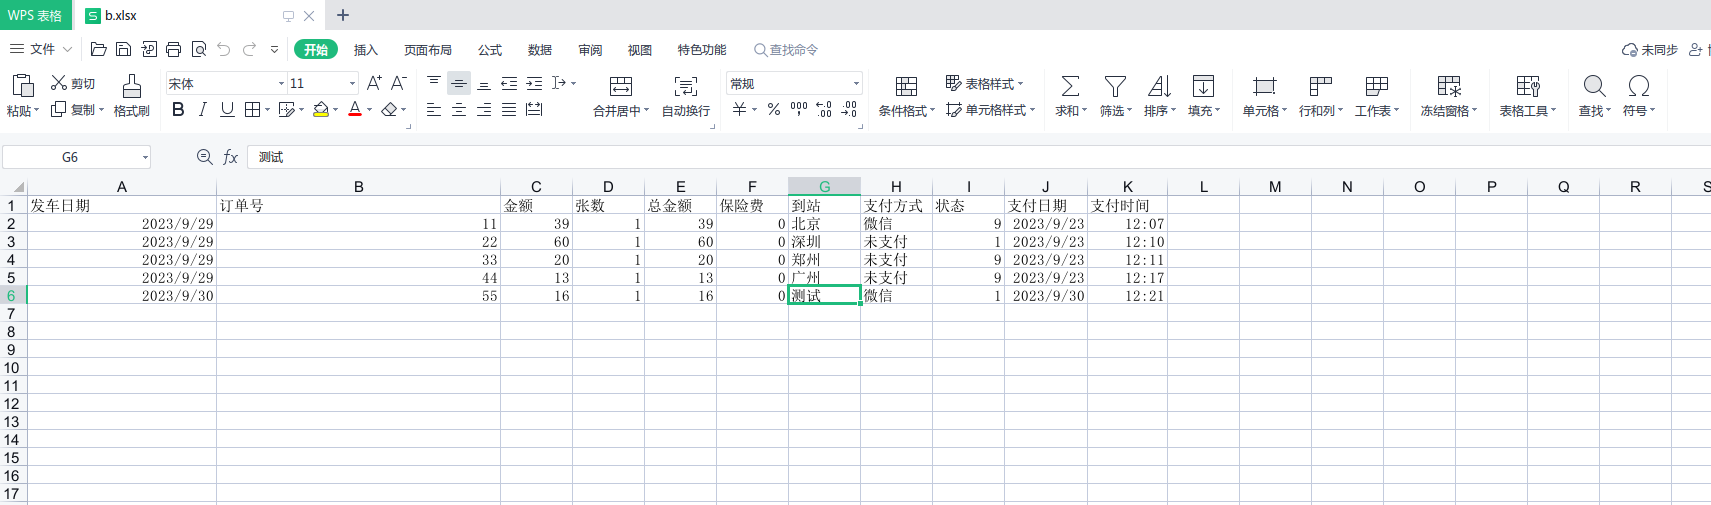
Task: Expand the number format dropdown (常规)
Action: pyautogui.click(x=856, y=84)
